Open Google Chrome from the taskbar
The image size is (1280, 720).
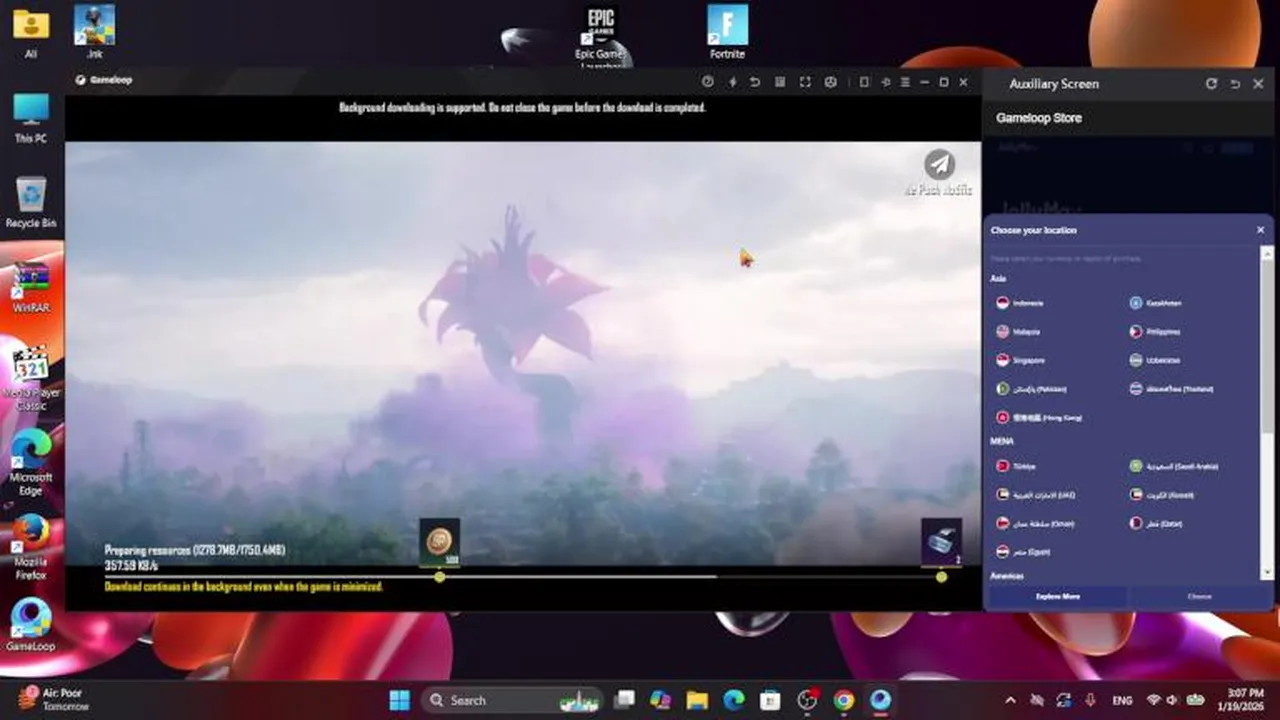coord(844,700)
